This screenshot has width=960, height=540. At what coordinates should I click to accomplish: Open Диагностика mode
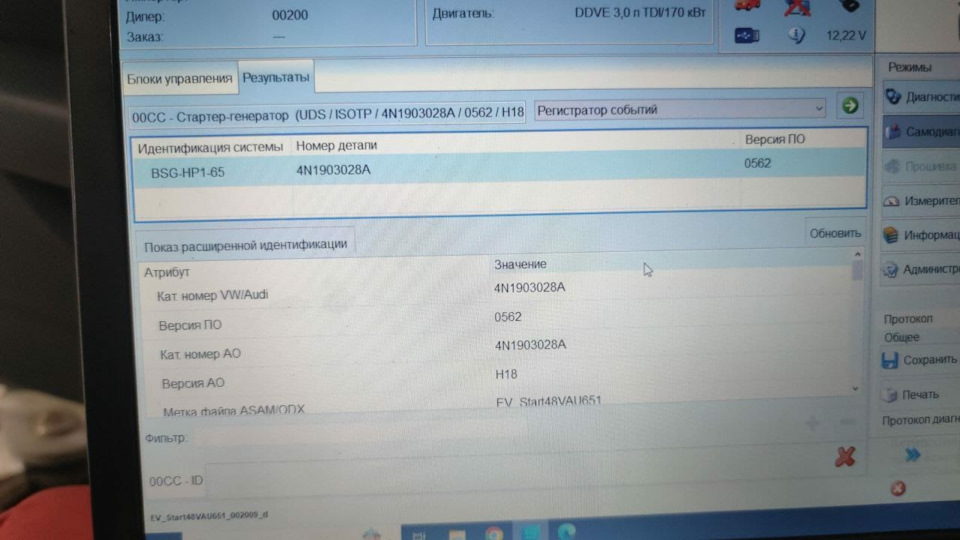coord(921,97)
